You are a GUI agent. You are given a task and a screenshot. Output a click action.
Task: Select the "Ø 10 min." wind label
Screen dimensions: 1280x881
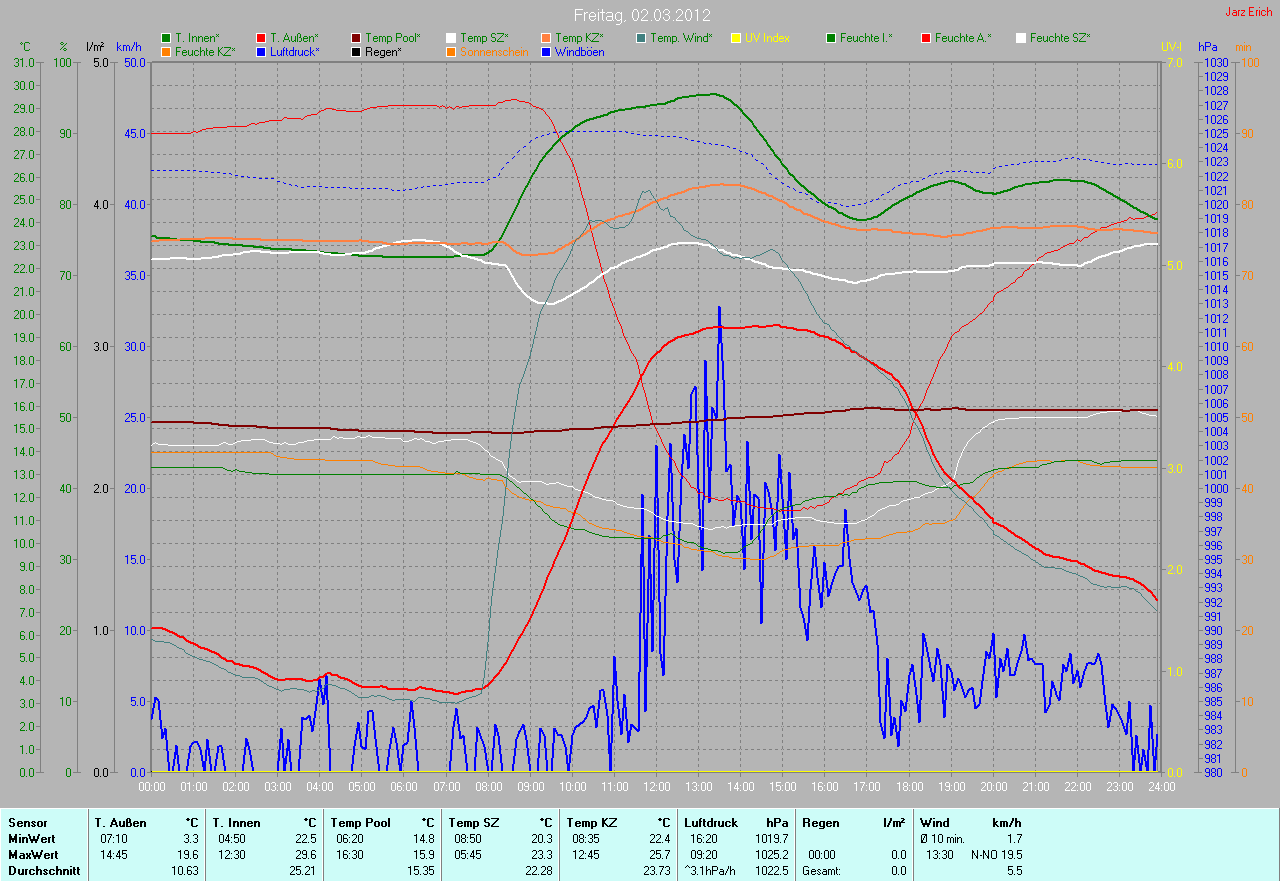942,839
